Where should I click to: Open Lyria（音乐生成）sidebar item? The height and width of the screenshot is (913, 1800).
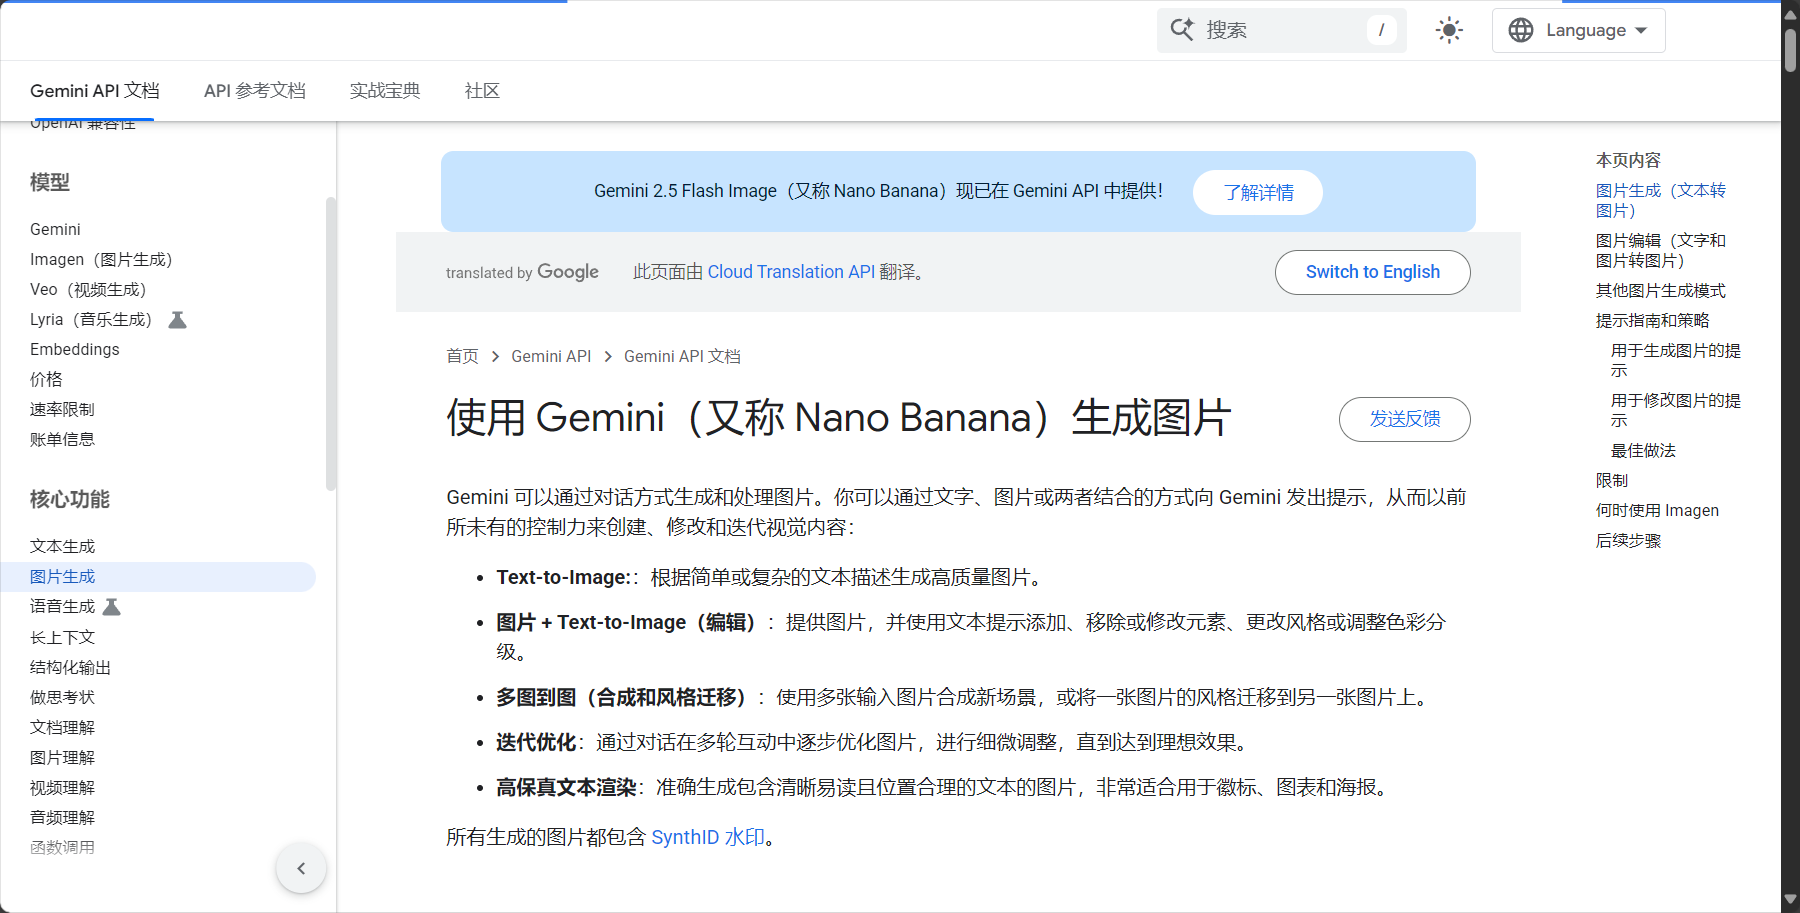point(91,319)
